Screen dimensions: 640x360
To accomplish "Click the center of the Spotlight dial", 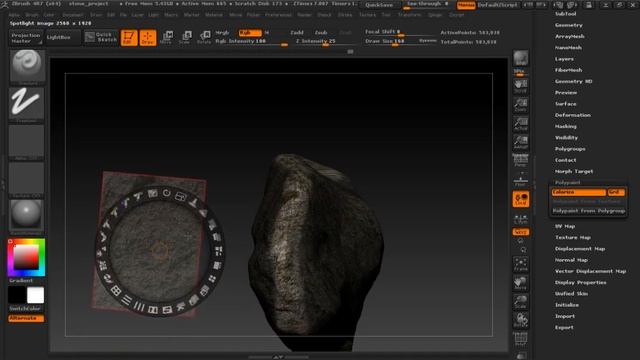I will (159, 250).
